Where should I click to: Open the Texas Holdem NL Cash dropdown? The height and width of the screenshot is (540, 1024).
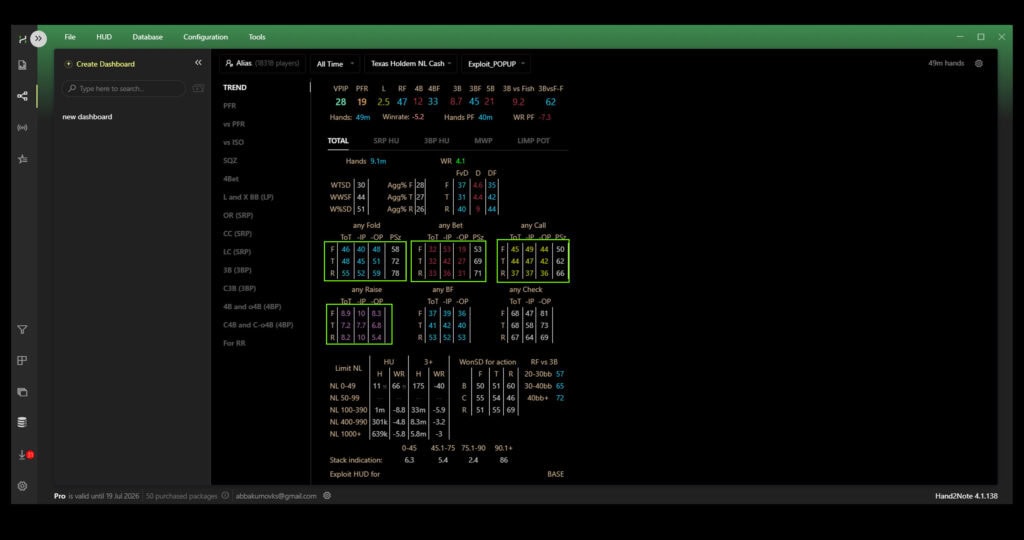[412, 63]
